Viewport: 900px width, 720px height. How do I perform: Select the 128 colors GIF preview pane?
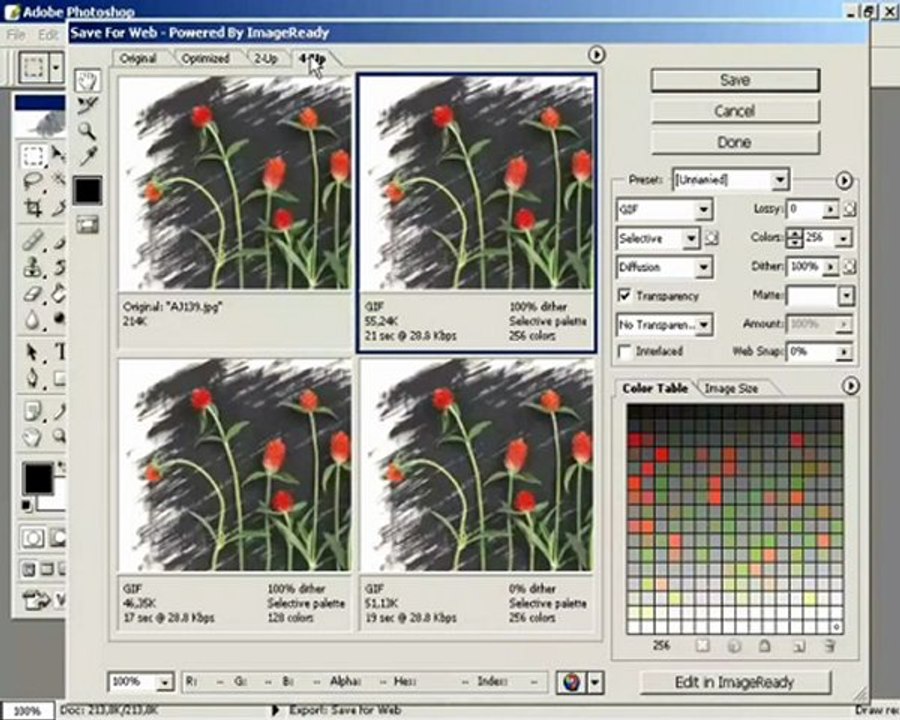pyautogui.click(x=235, y=494)
